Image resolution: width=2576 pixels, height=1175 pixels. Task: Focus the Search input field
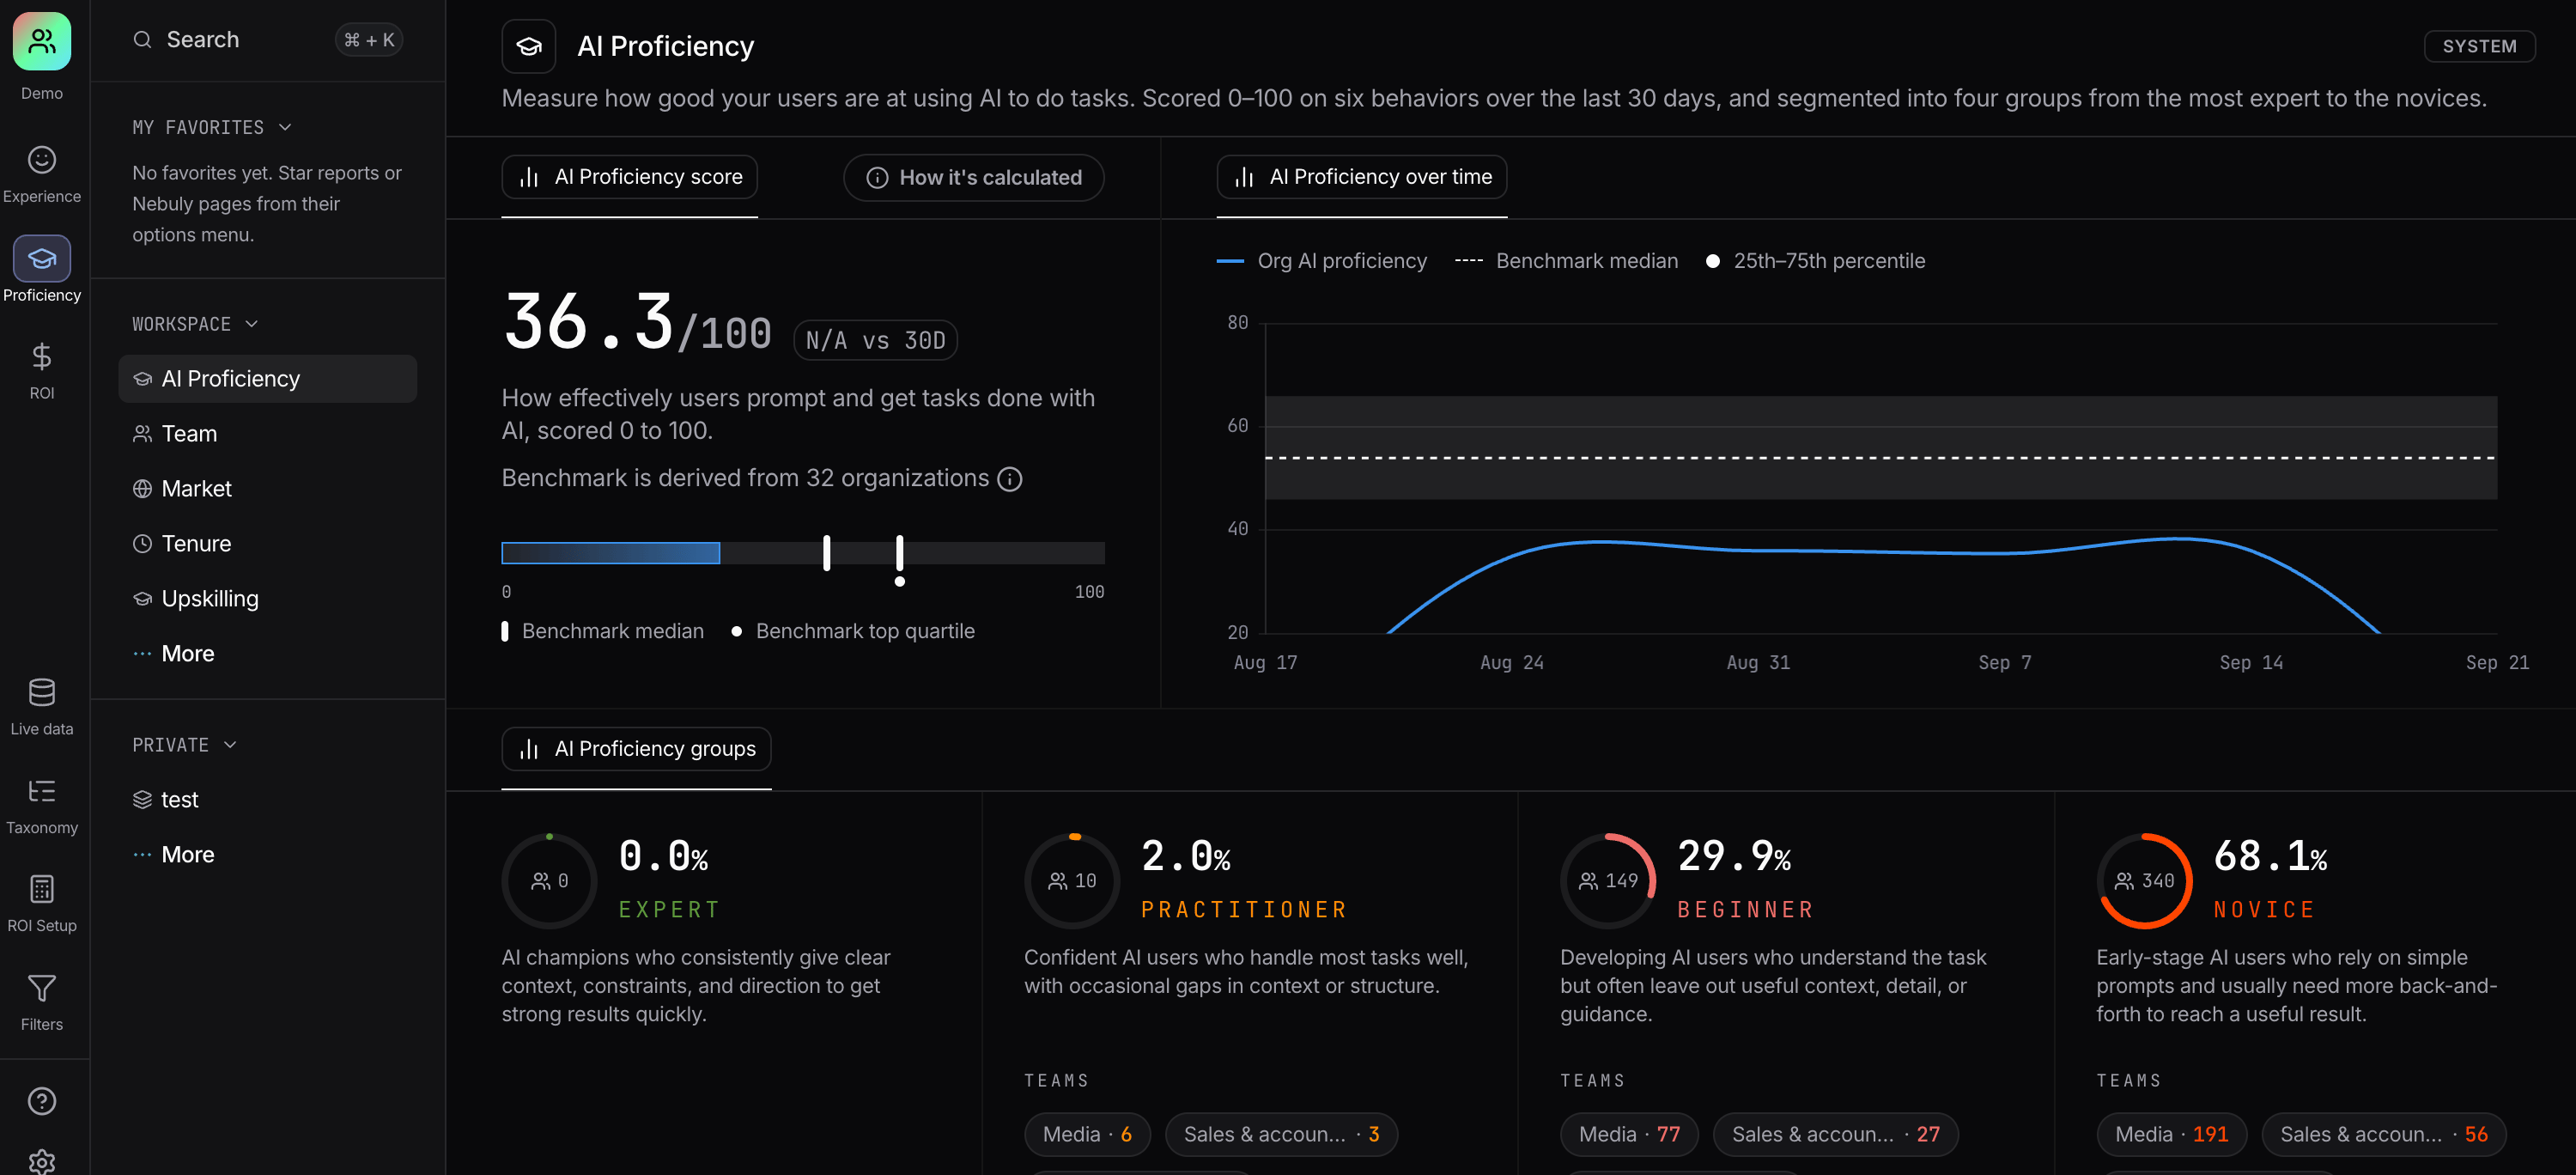pyautogui.click(x=267, y=39)
